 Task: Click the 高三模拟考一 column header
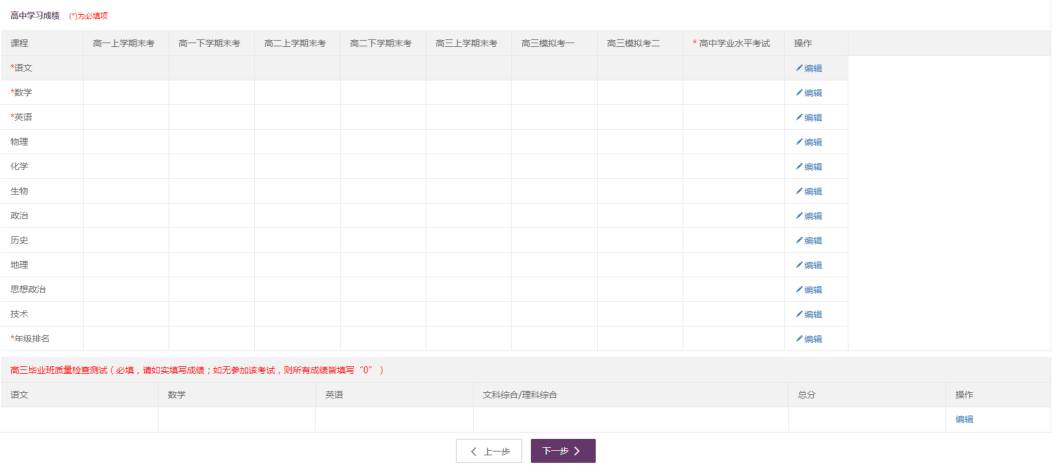click(x=554, y=43)
